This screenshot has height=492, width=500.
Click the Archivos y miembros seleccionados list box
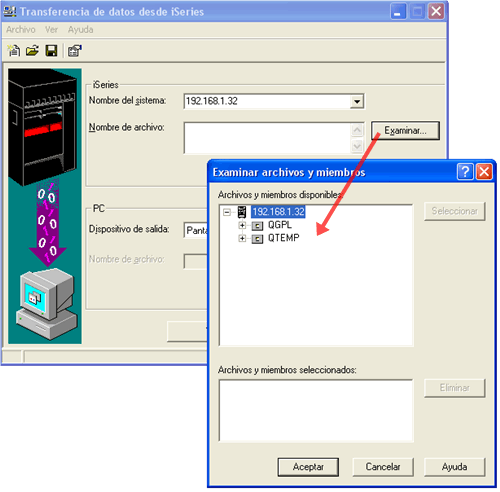316,411
